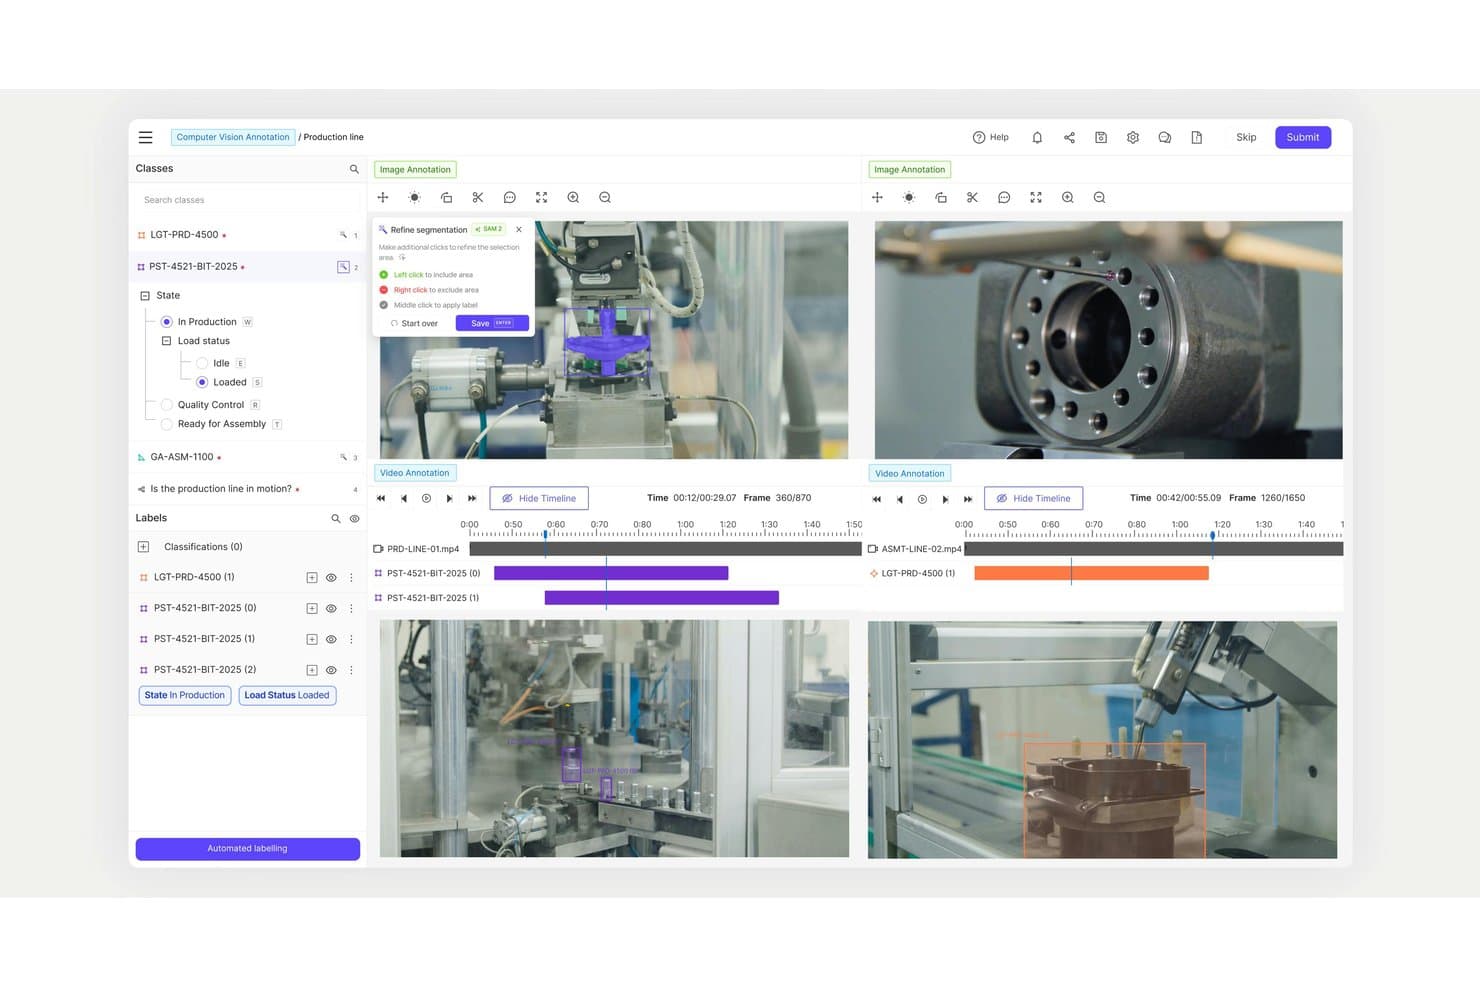Click the Skip button
The width and height of the screenshot is (1480, 987).
(1246, 137)
